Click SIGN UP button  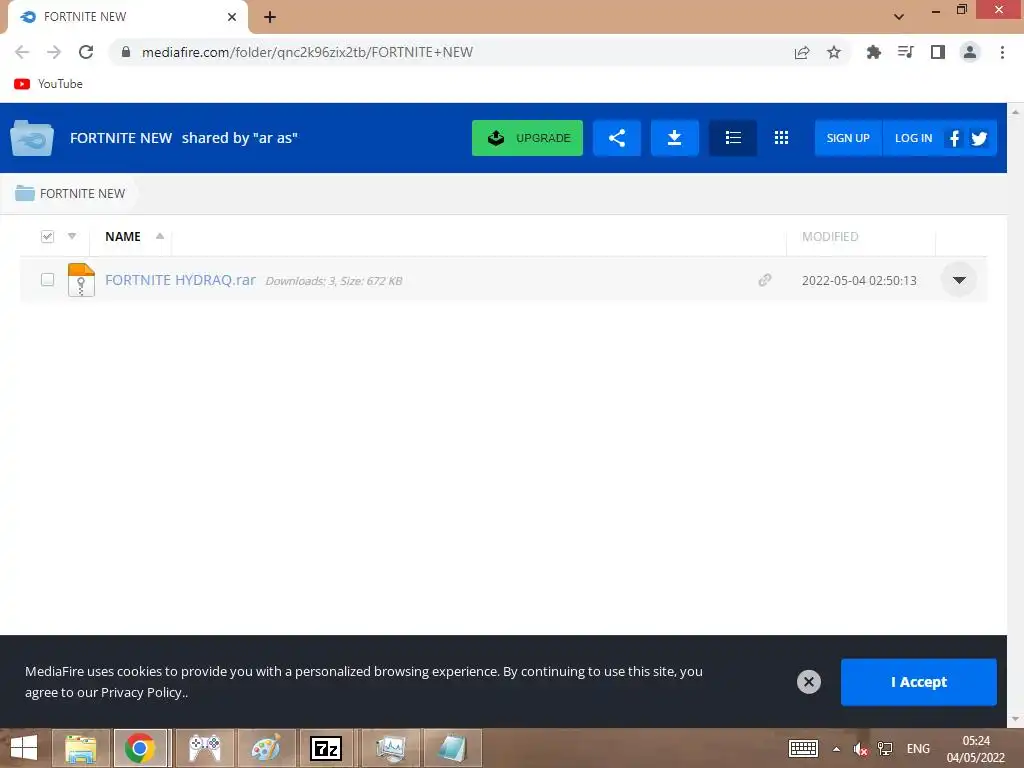tap(848, 138)
